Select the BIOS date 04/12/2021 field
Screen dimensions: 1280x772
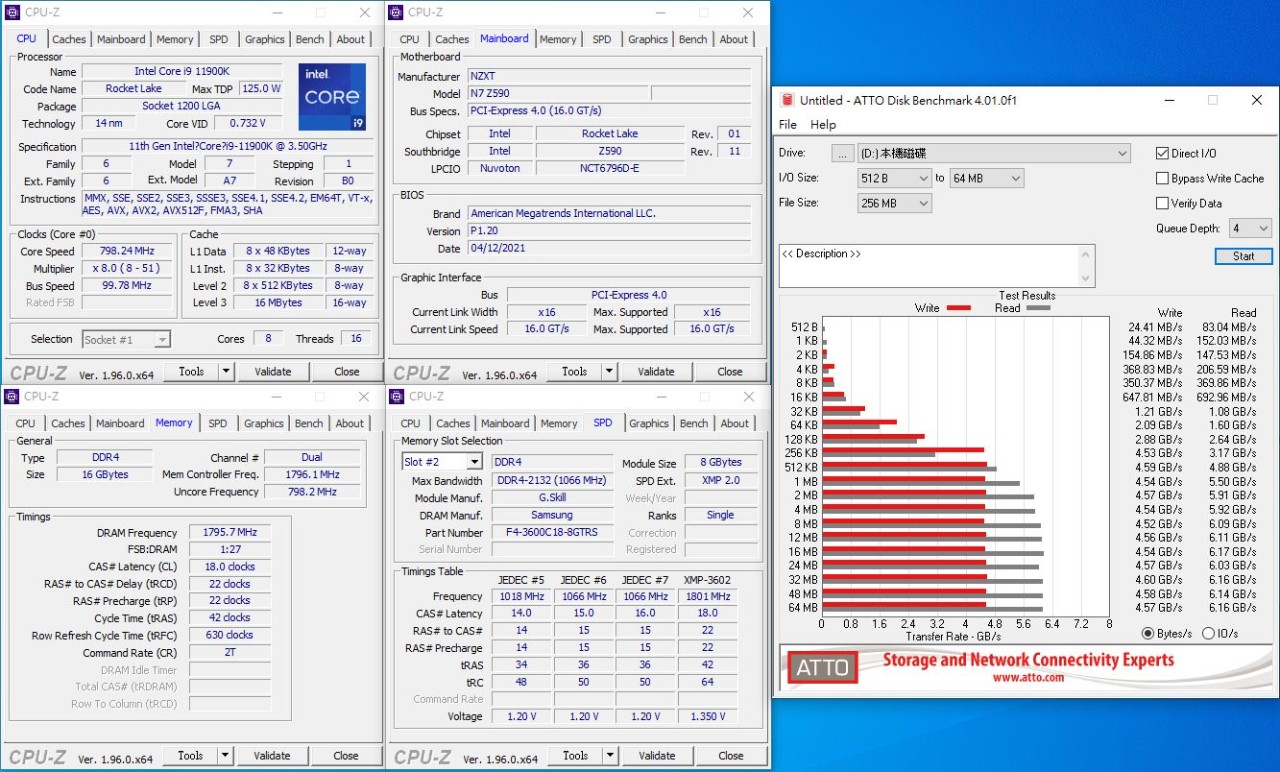(x=609, y=248)
